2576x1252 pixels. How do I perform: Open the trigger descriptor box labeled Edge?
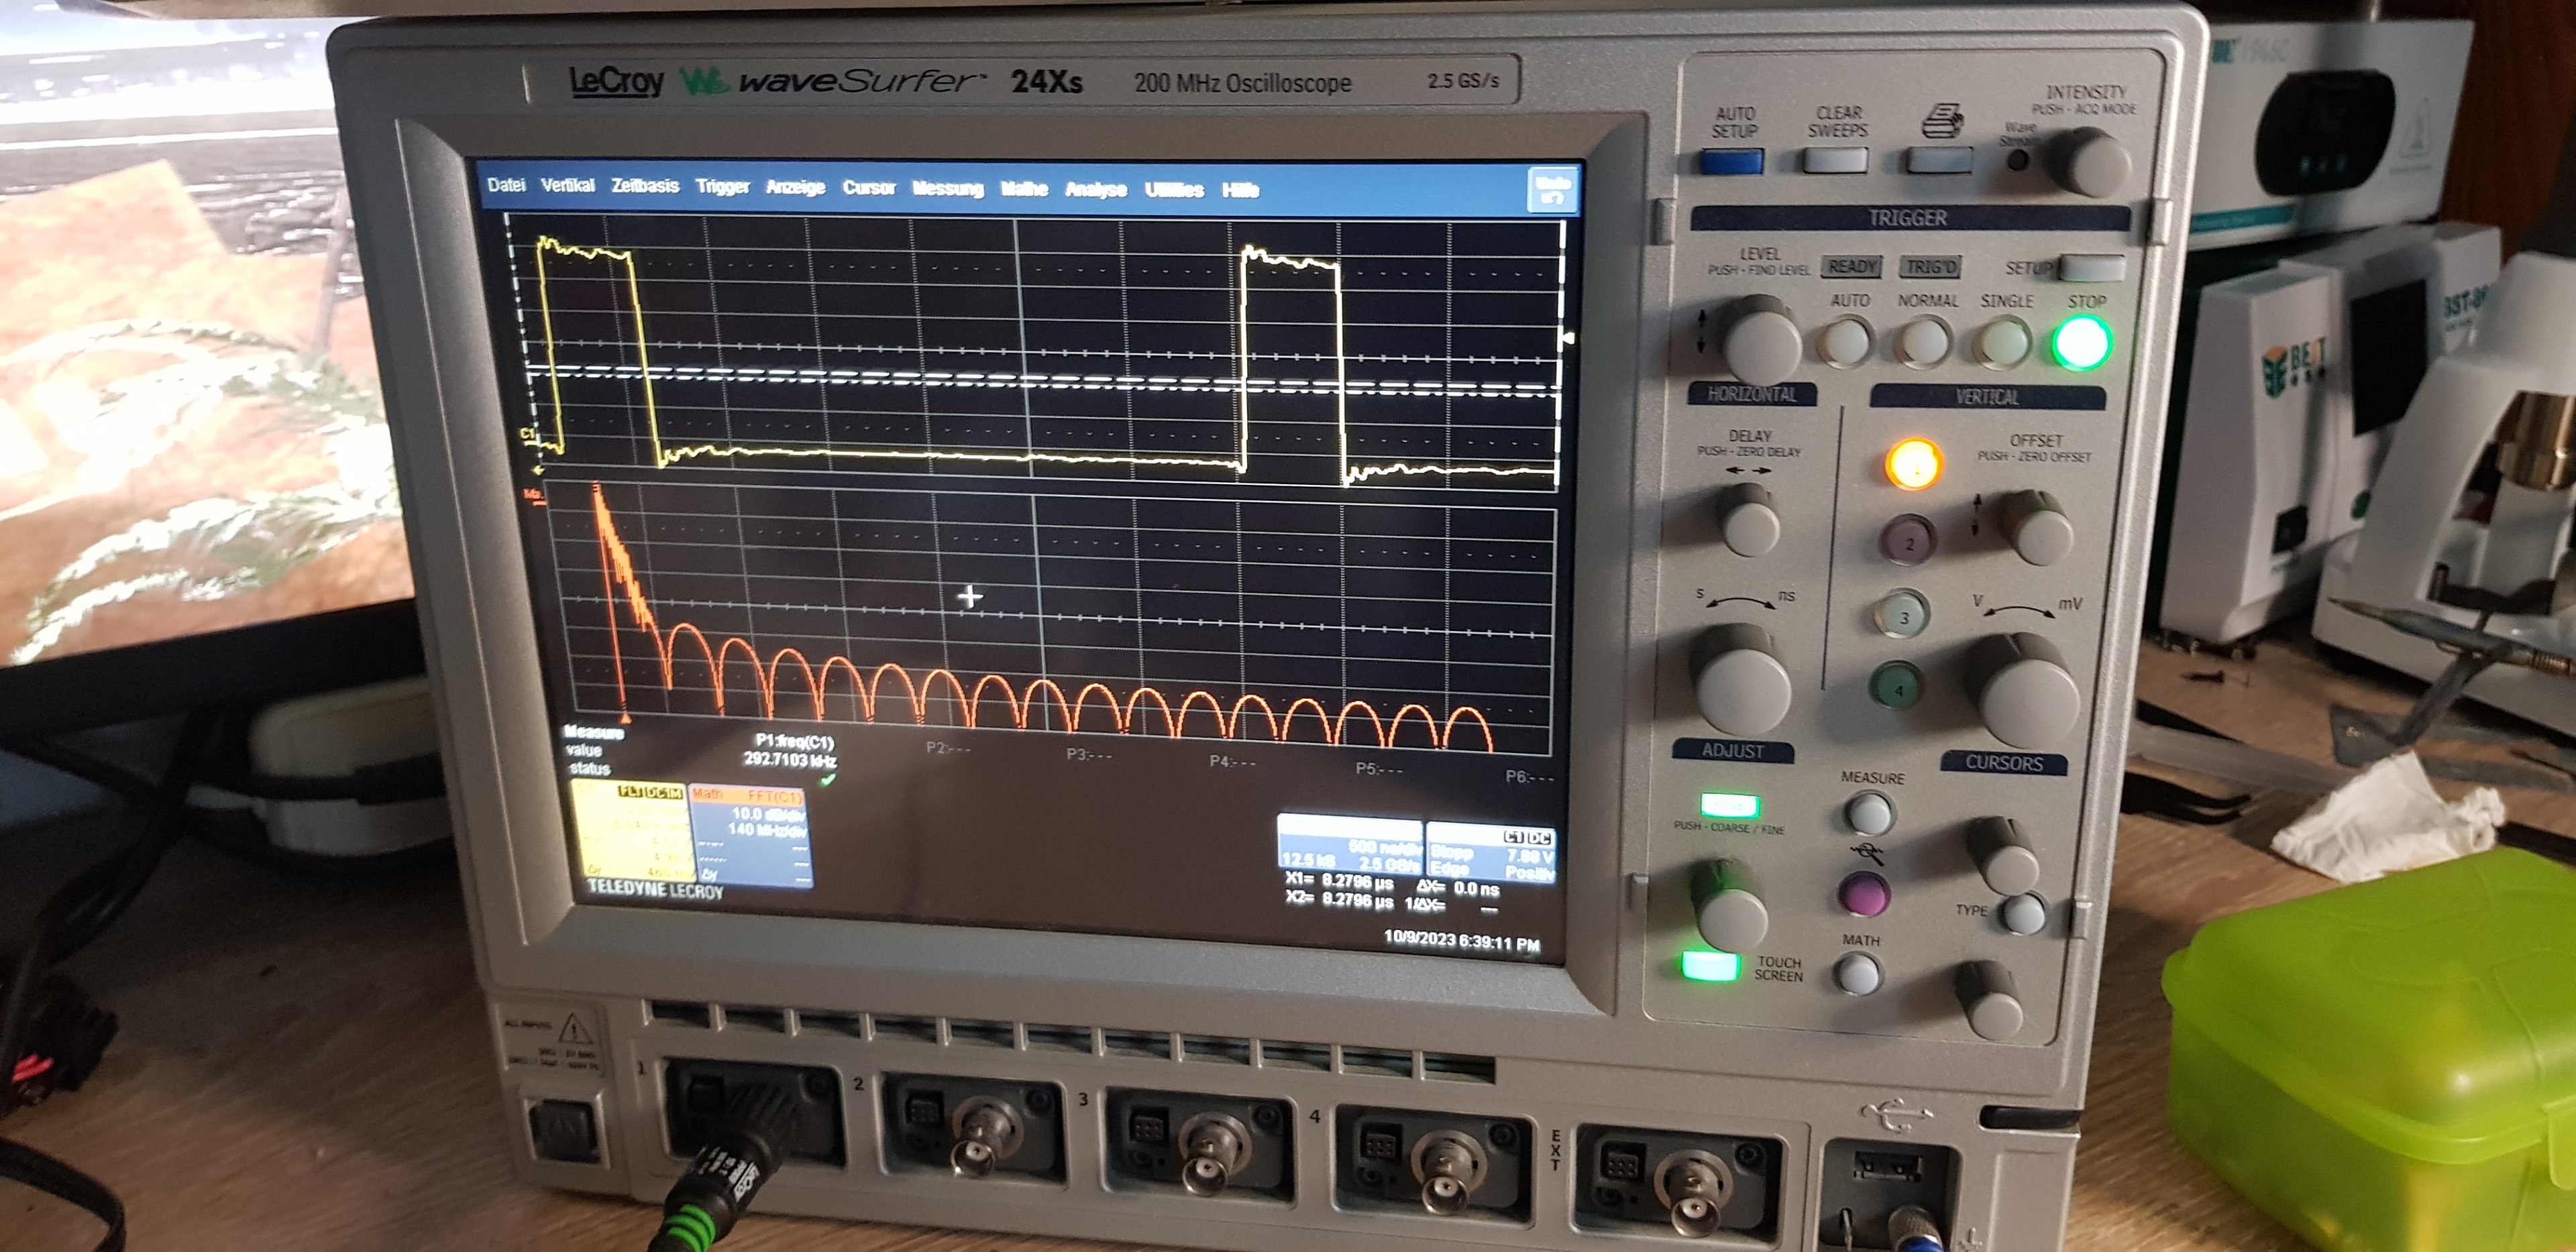(x=1490, y=853)
